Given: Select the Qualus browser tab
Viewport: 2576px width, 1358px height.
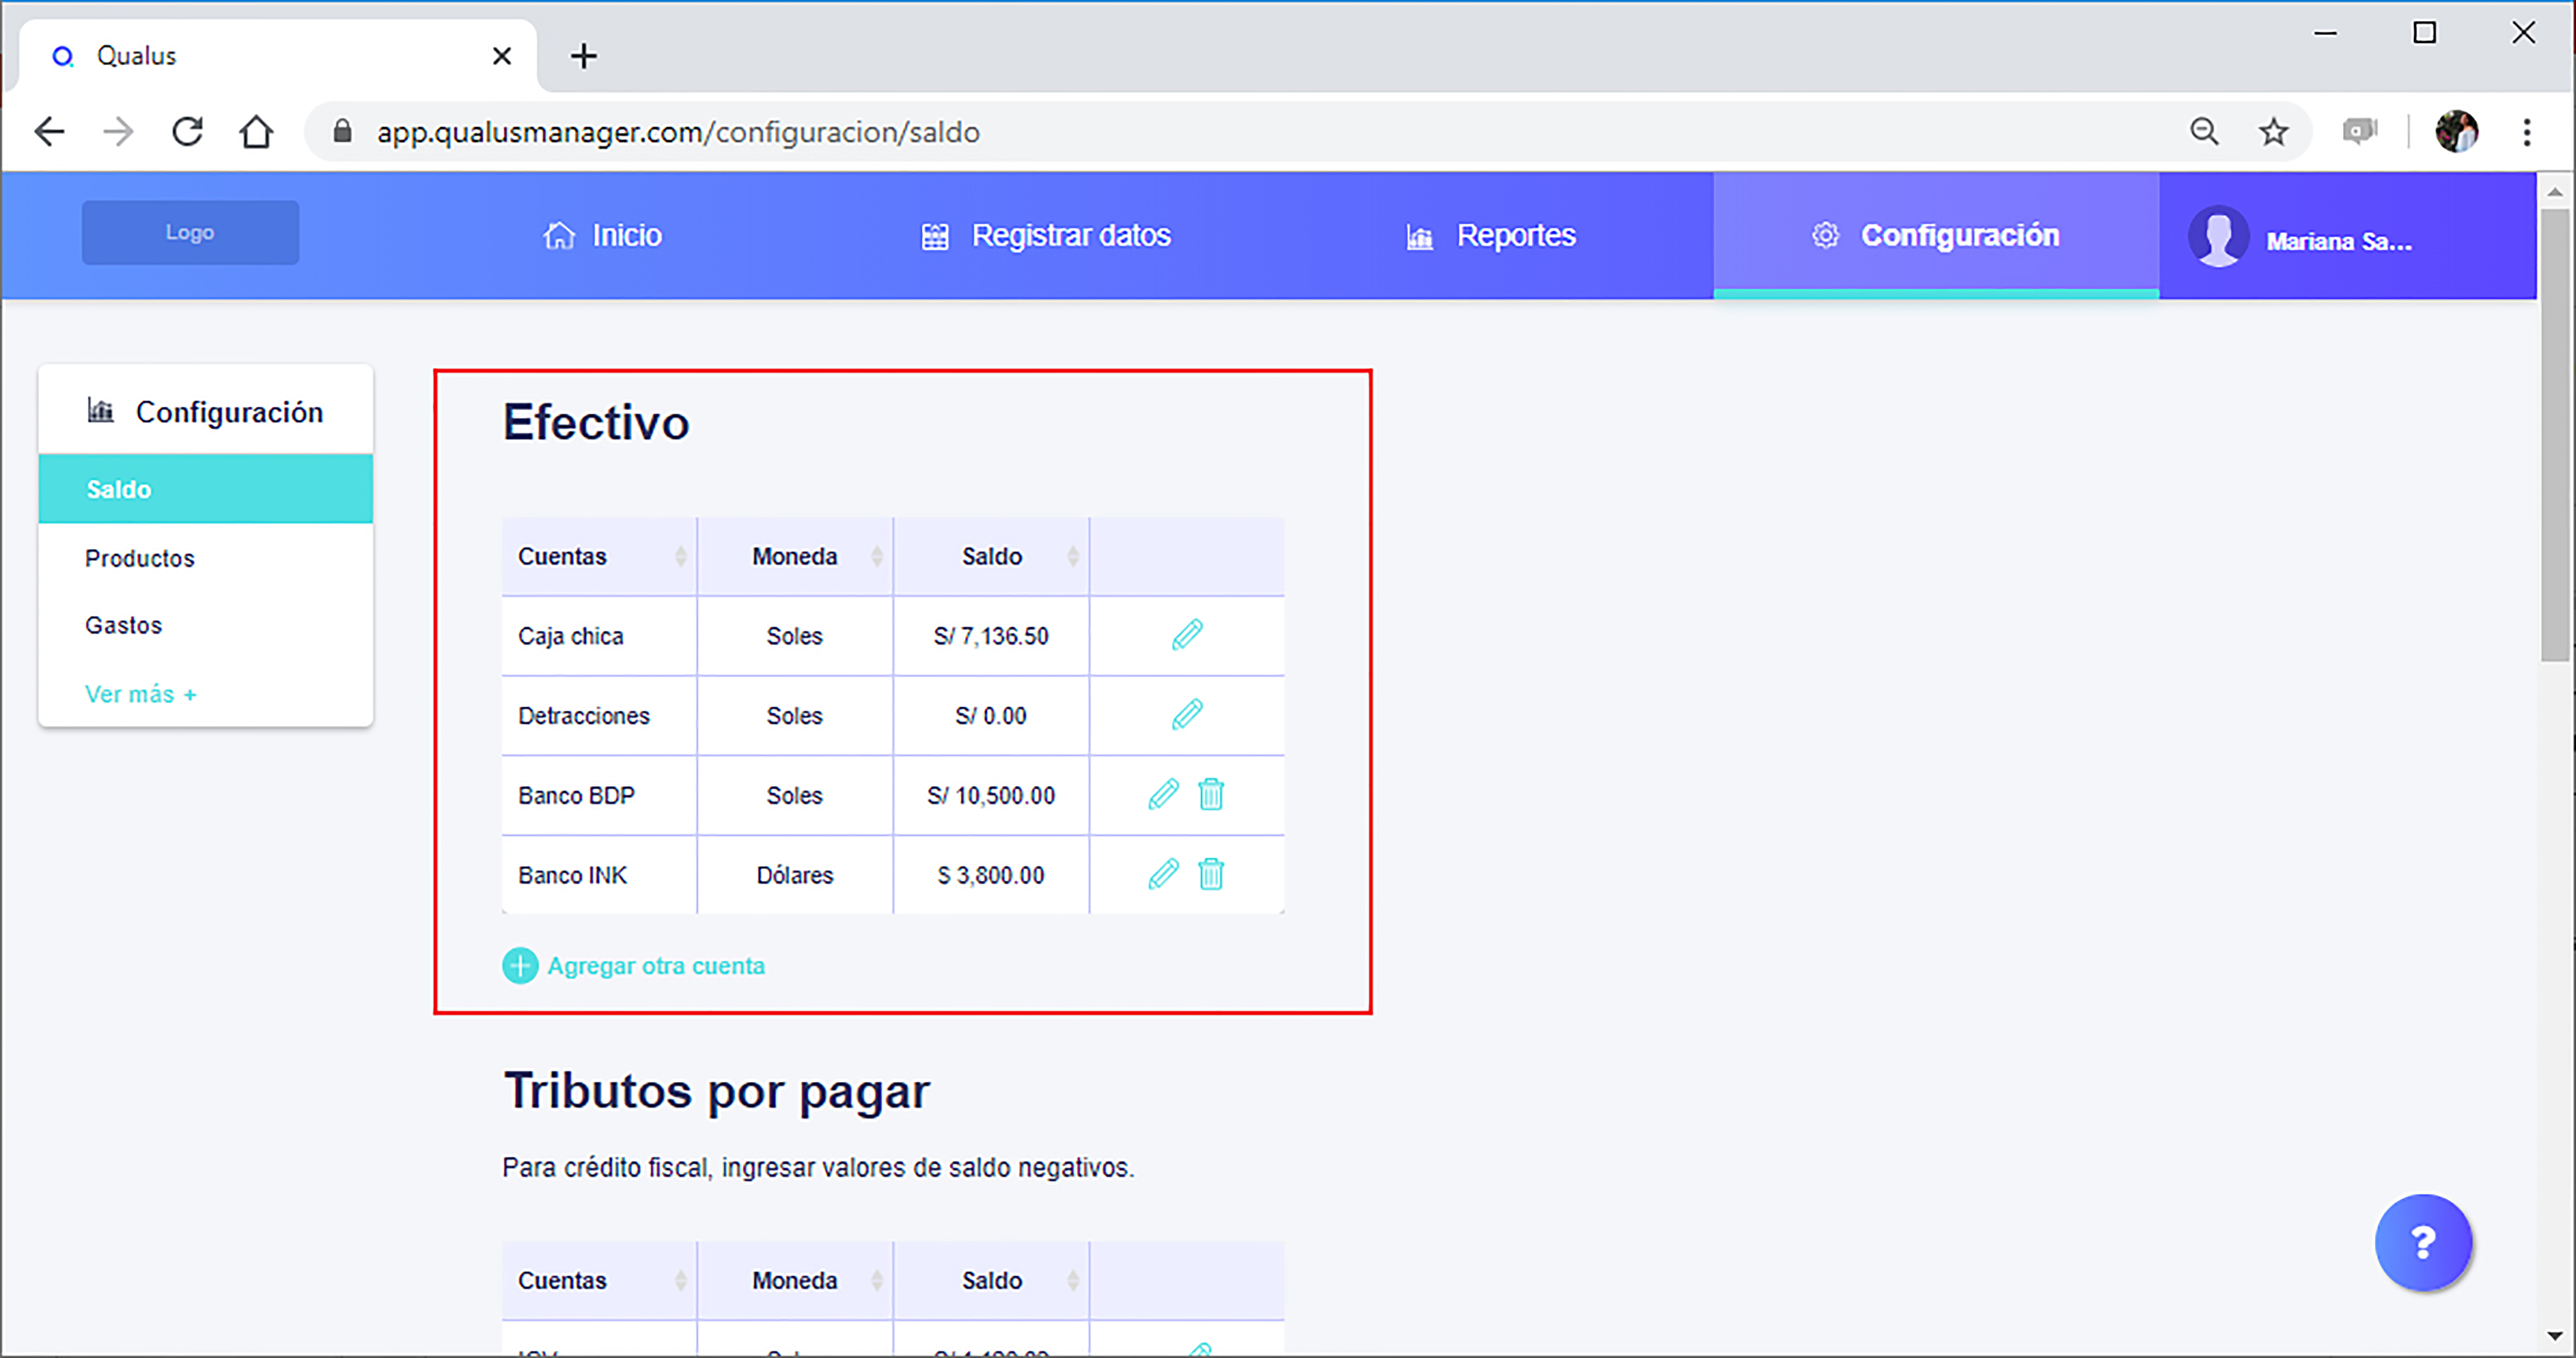Looking at the screenshot, I should 278,56.
